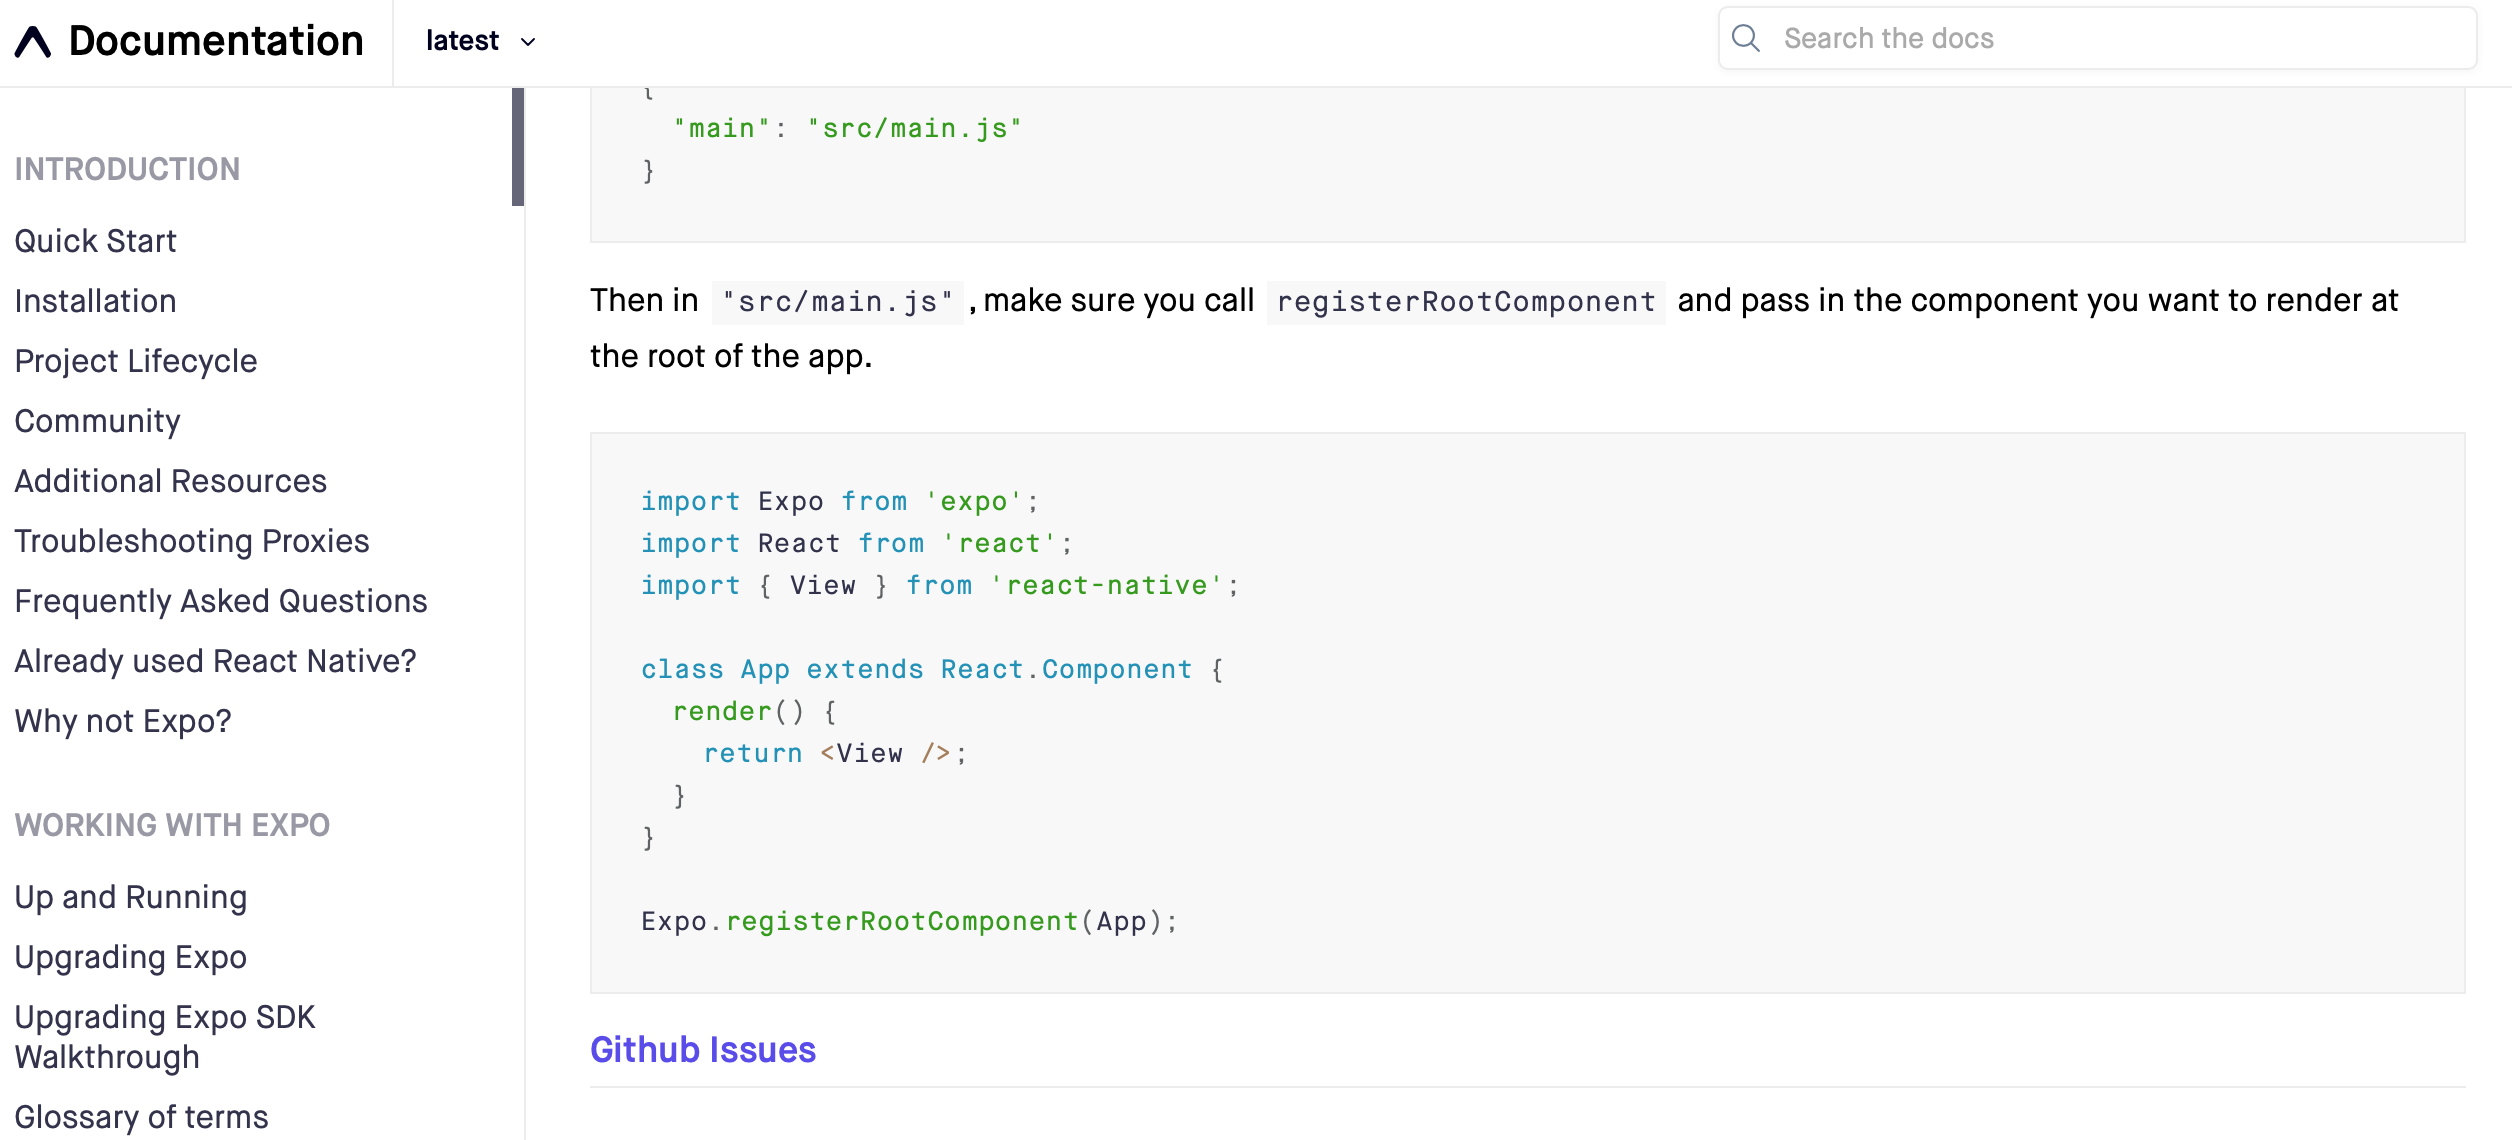Collapse the INTRODUCTION section
Image resolution: width=2512 pixels, height=1140 pixels.
[x=127, y=168]
